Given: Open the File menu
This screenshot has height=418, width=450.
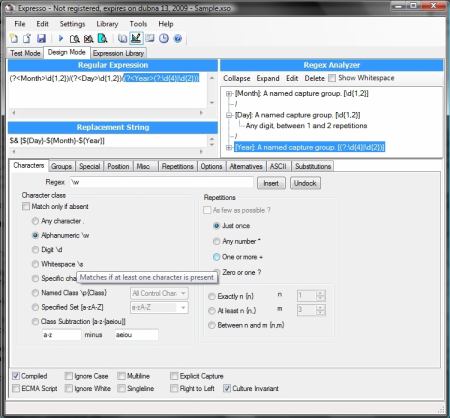Looking at the screenshot, I should (x=20, y=24).
